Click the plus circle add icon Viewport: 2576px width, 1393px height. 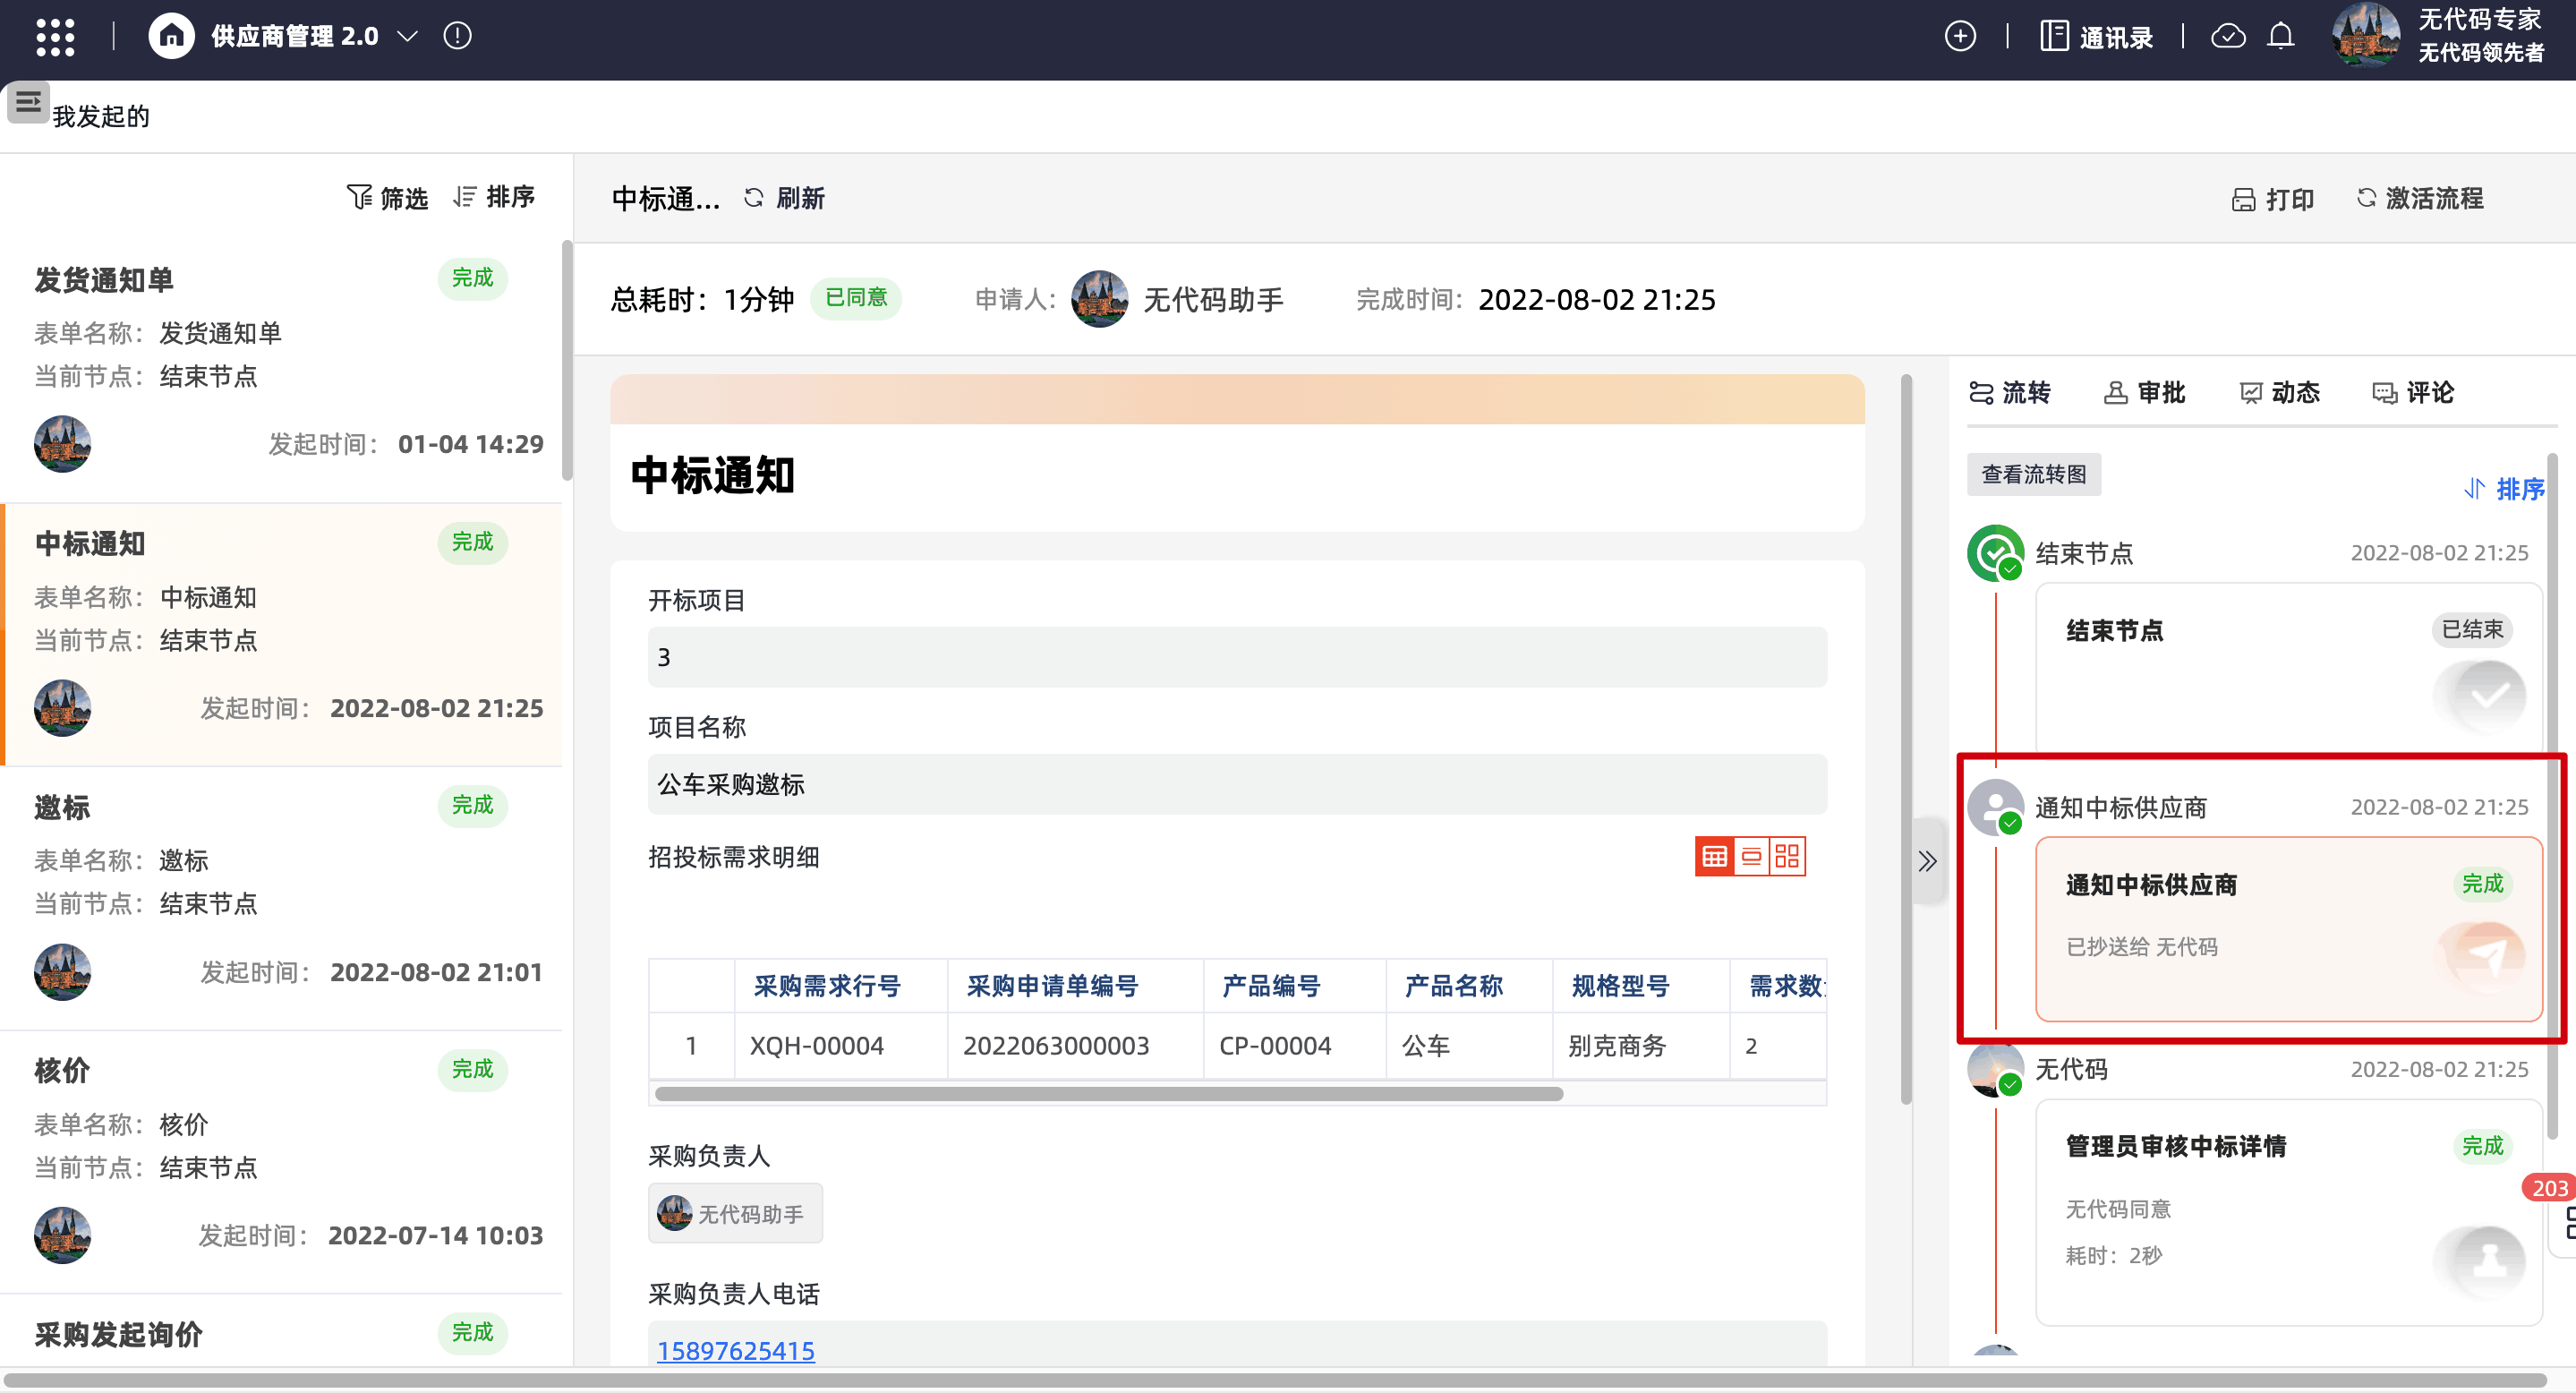(1959, 37)
